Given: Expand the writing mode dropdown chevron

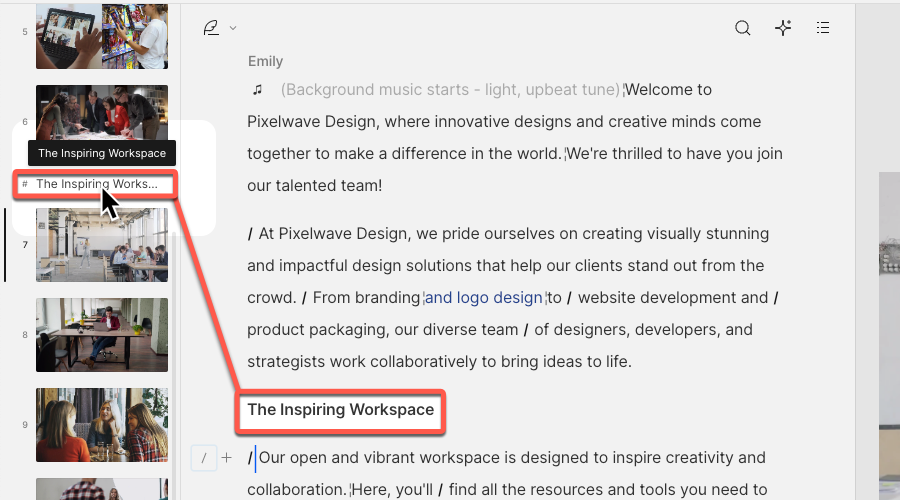Looking at the screenshot, I should click(233, 28).
